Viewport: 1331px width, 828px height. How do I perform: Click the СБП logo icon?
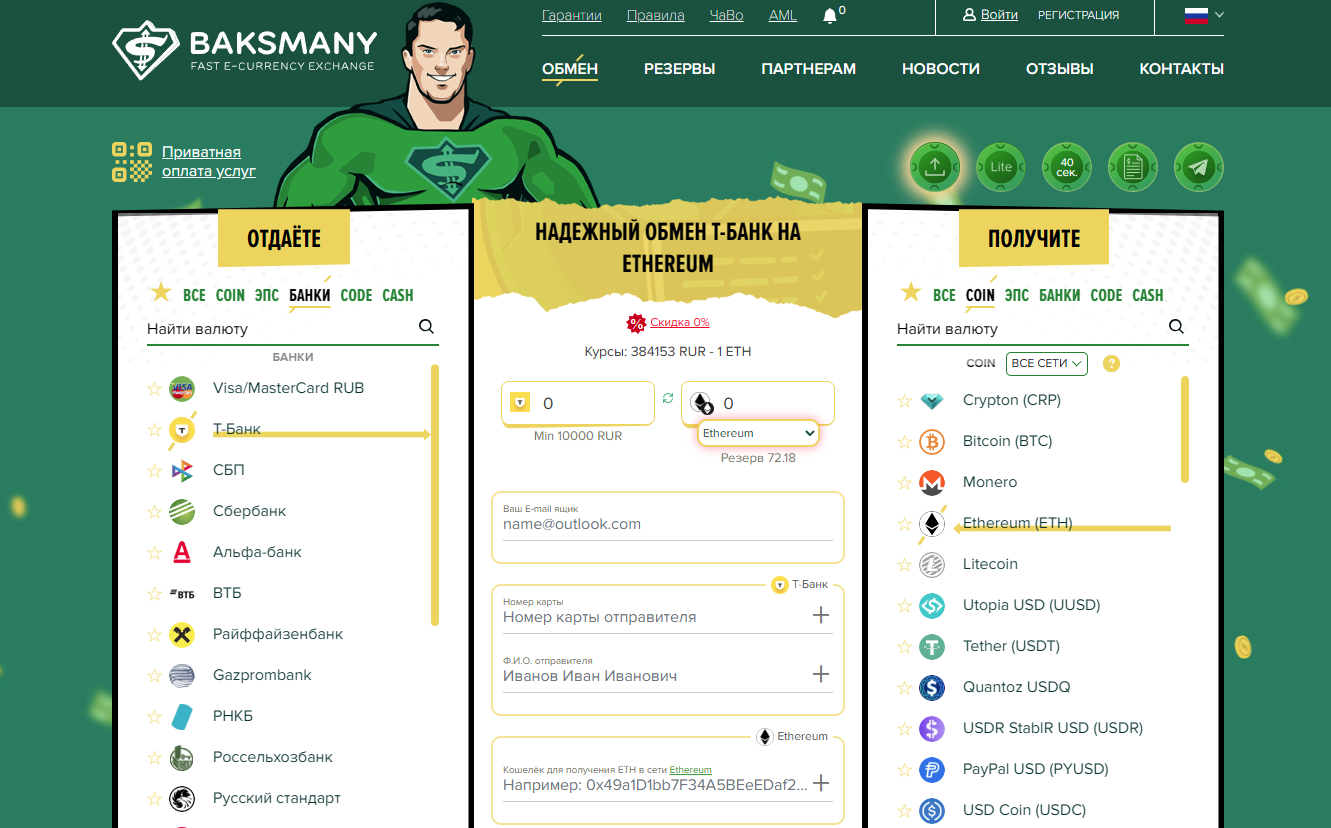click(182, 470)
